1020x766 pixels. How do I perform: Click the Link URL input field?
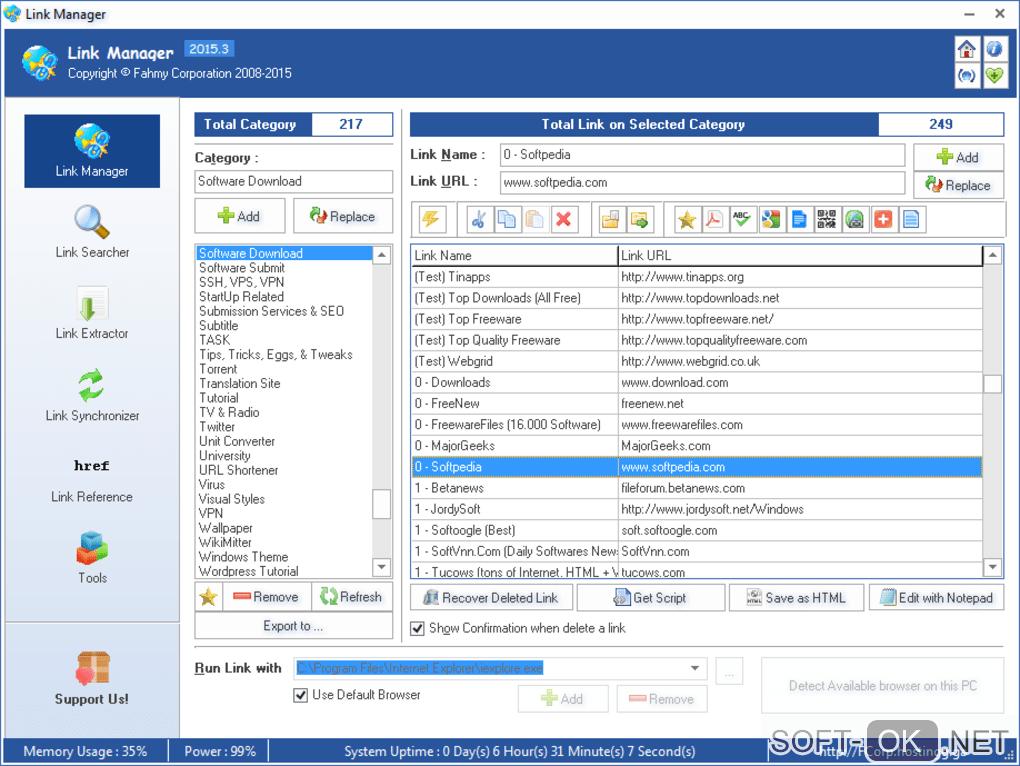(x=702, y=183)
